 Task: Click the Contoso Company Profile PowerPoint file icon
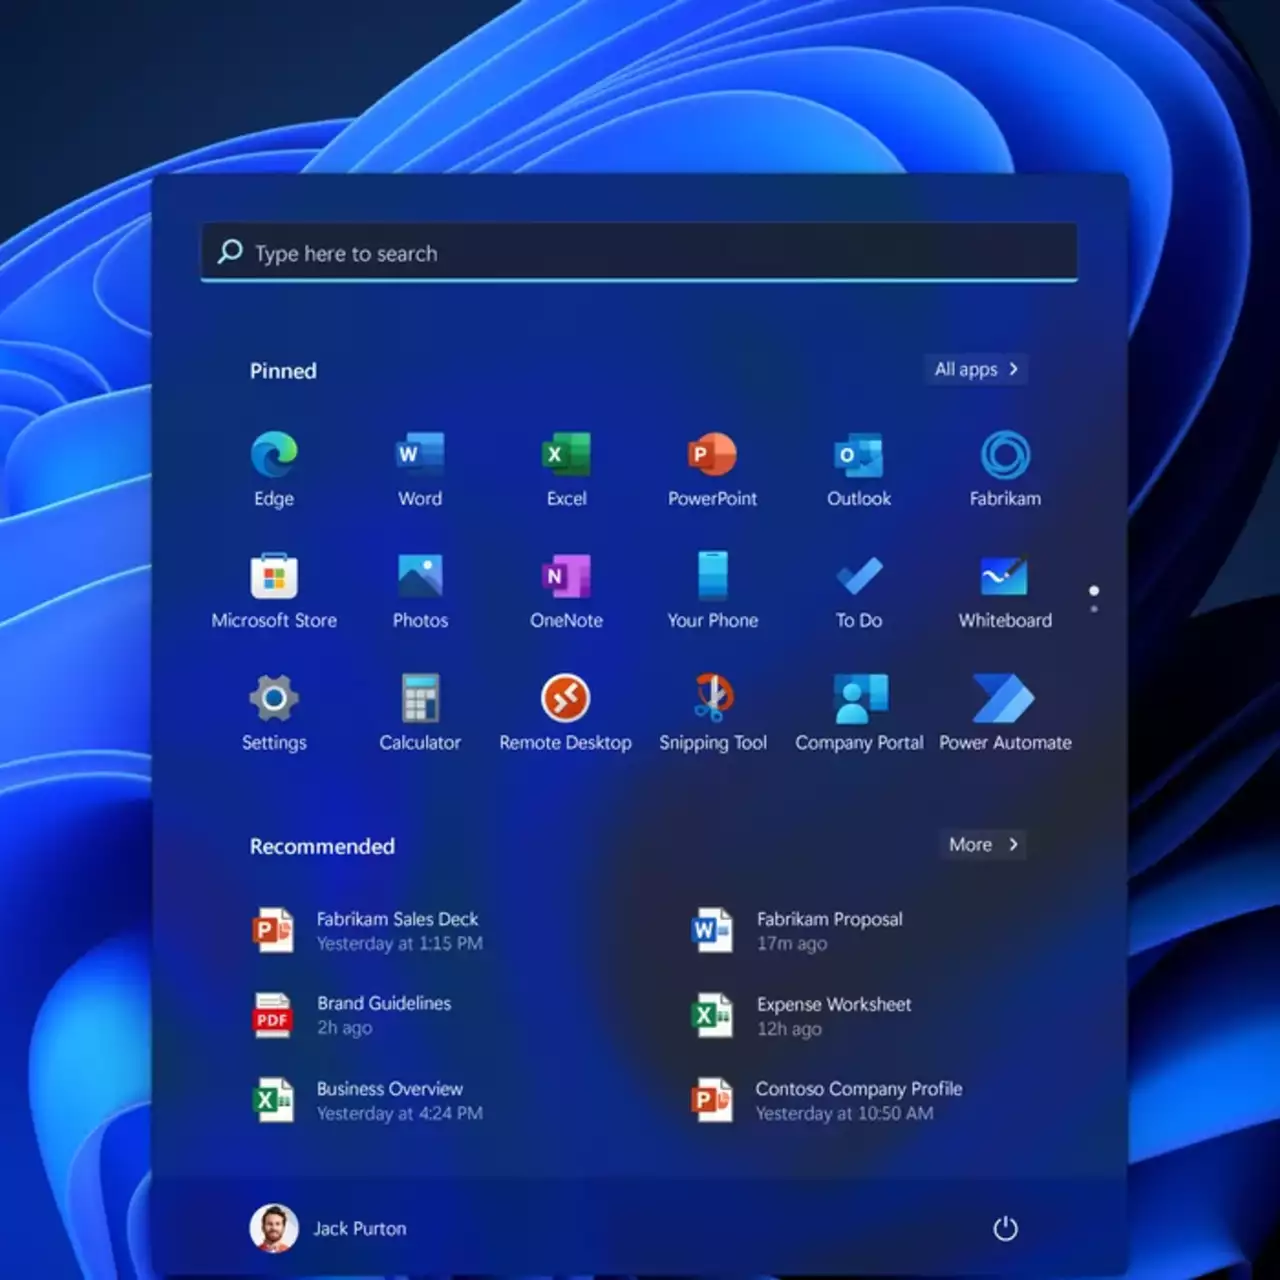pos(713,1100)
